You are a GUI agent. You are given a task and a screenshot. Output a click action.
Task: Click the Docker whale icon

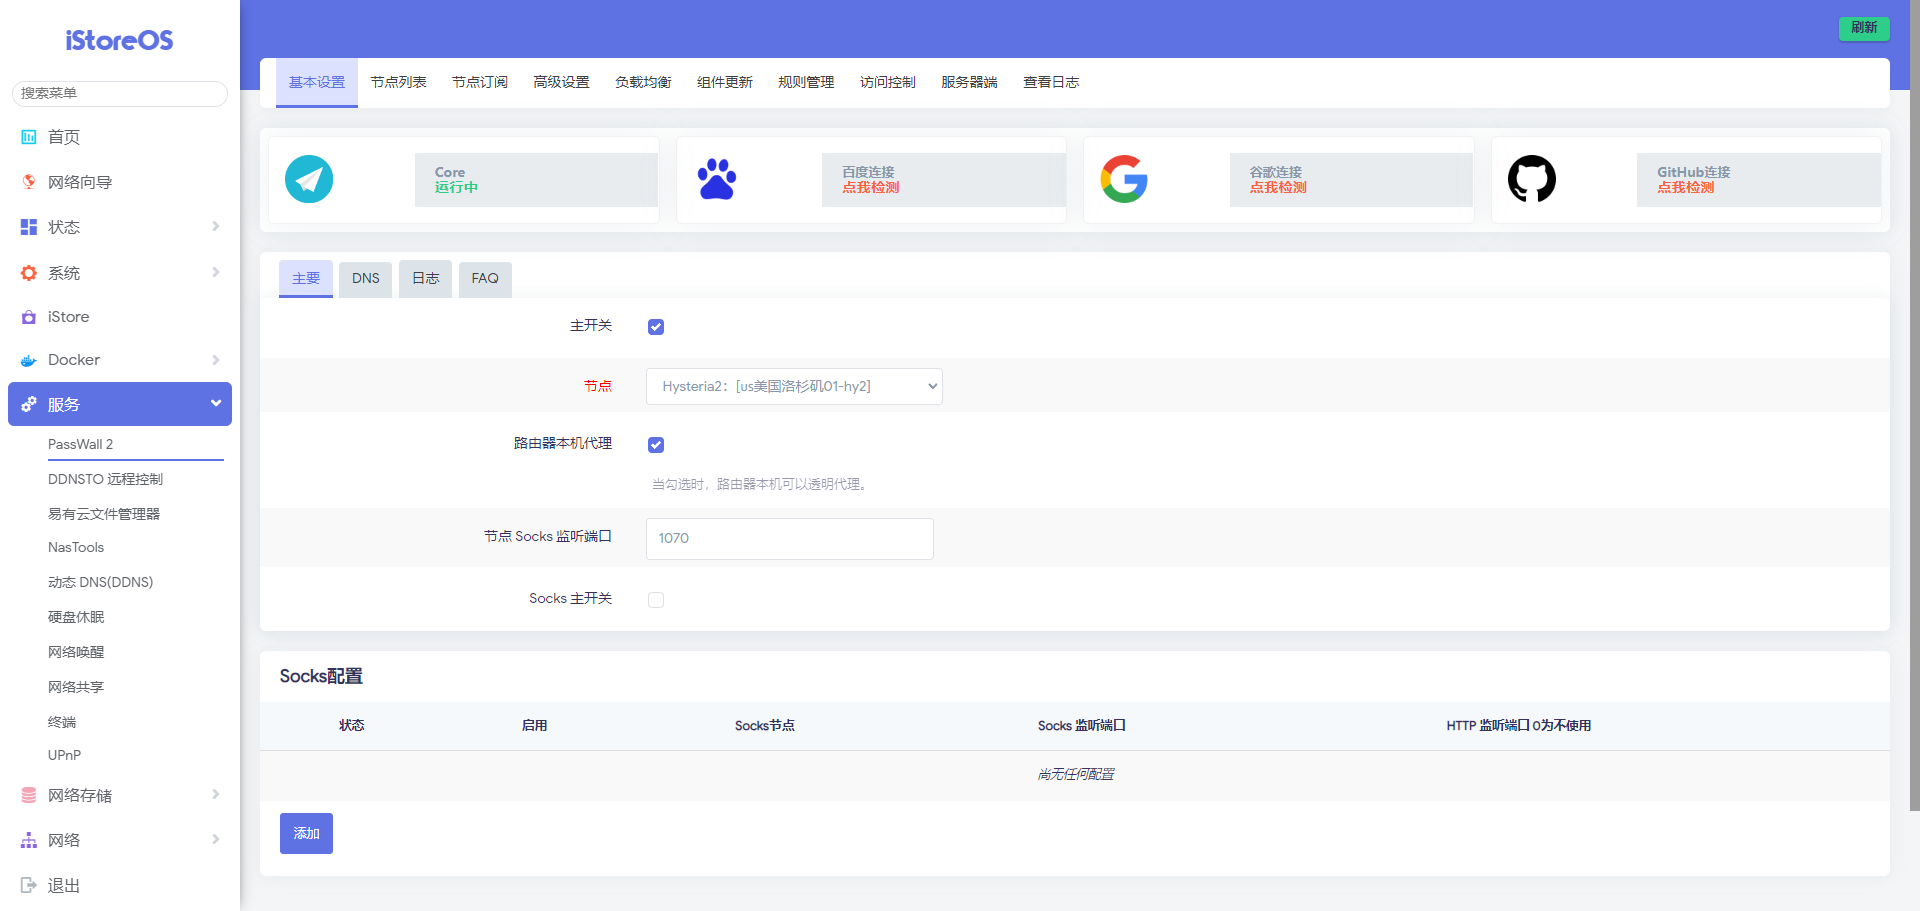(x=29, y=360)
